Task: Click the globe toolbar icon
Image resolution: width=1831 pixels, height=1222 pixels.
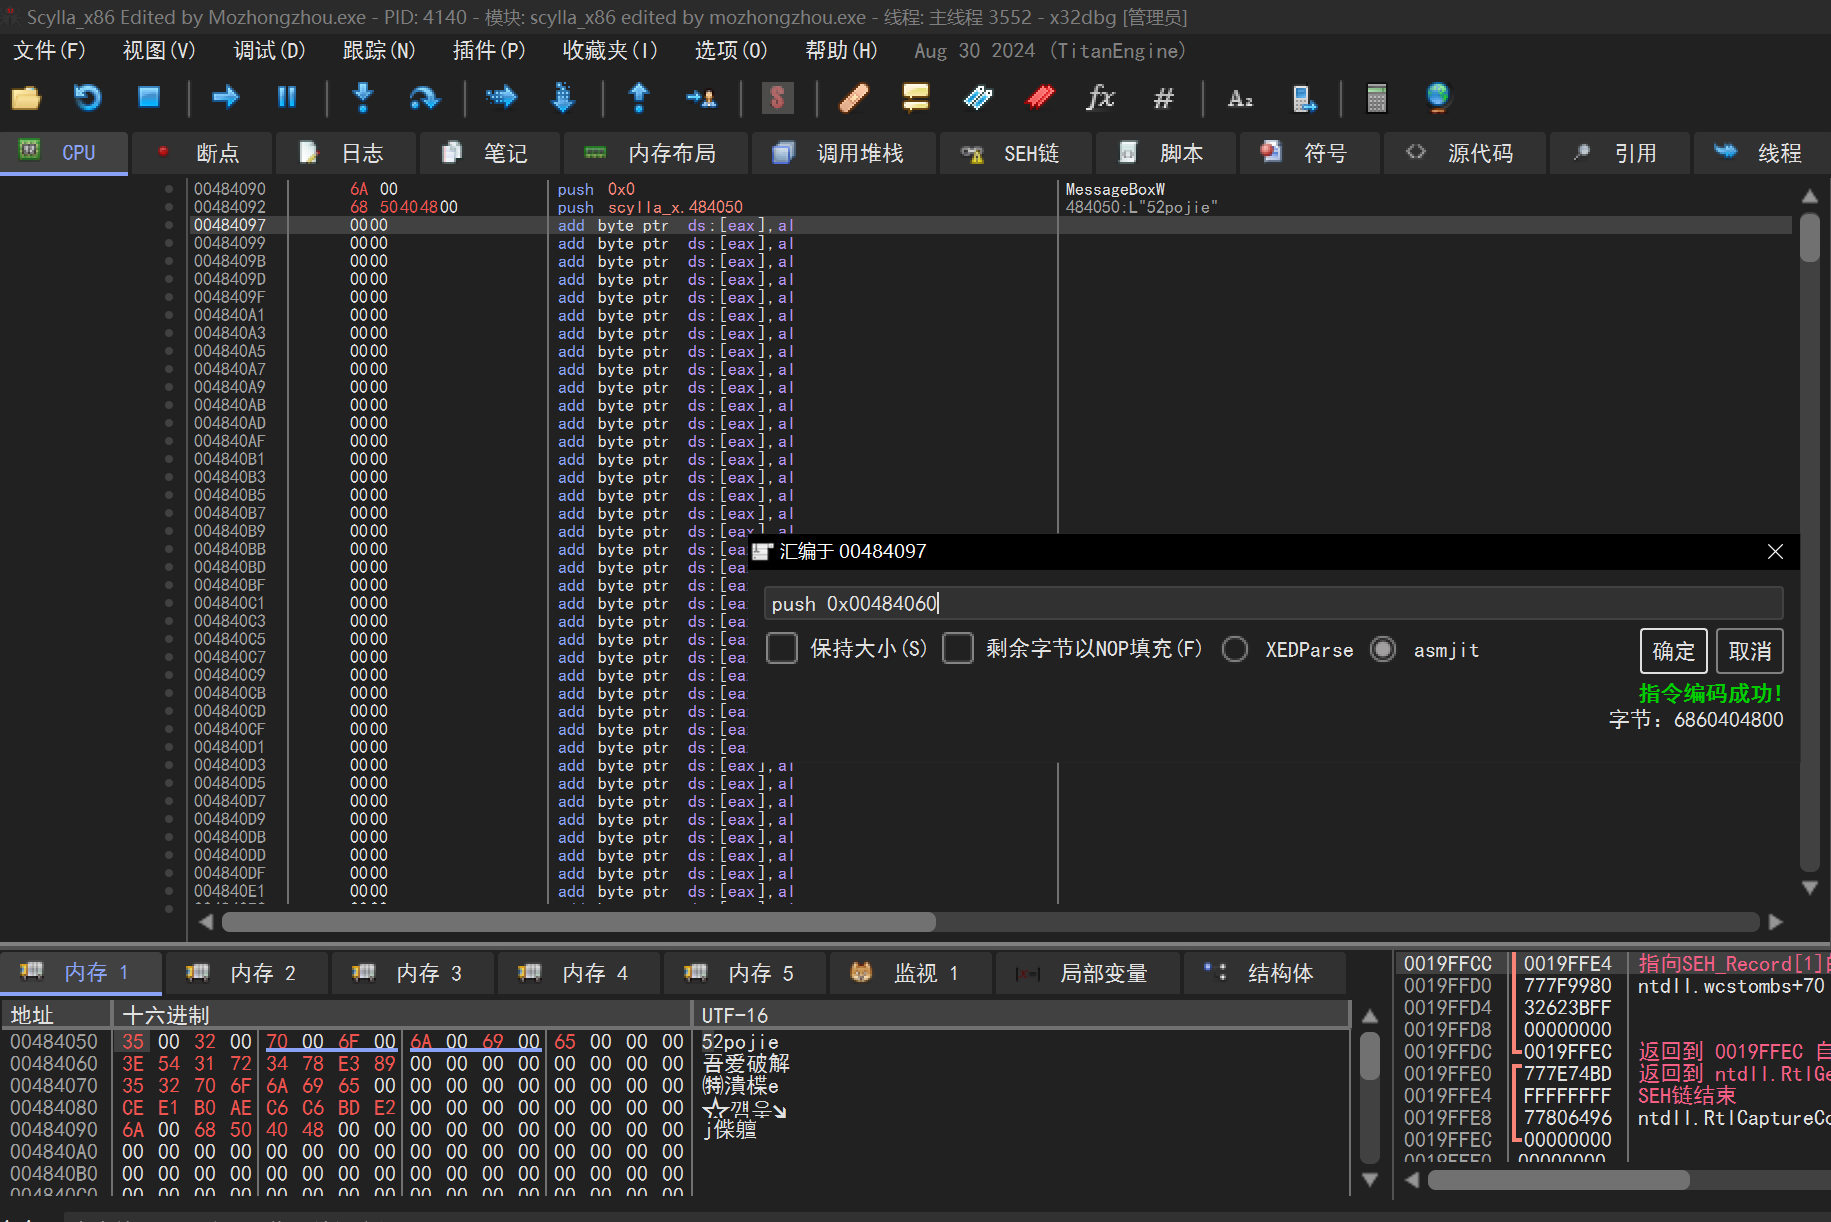Action: point(1438,97)
